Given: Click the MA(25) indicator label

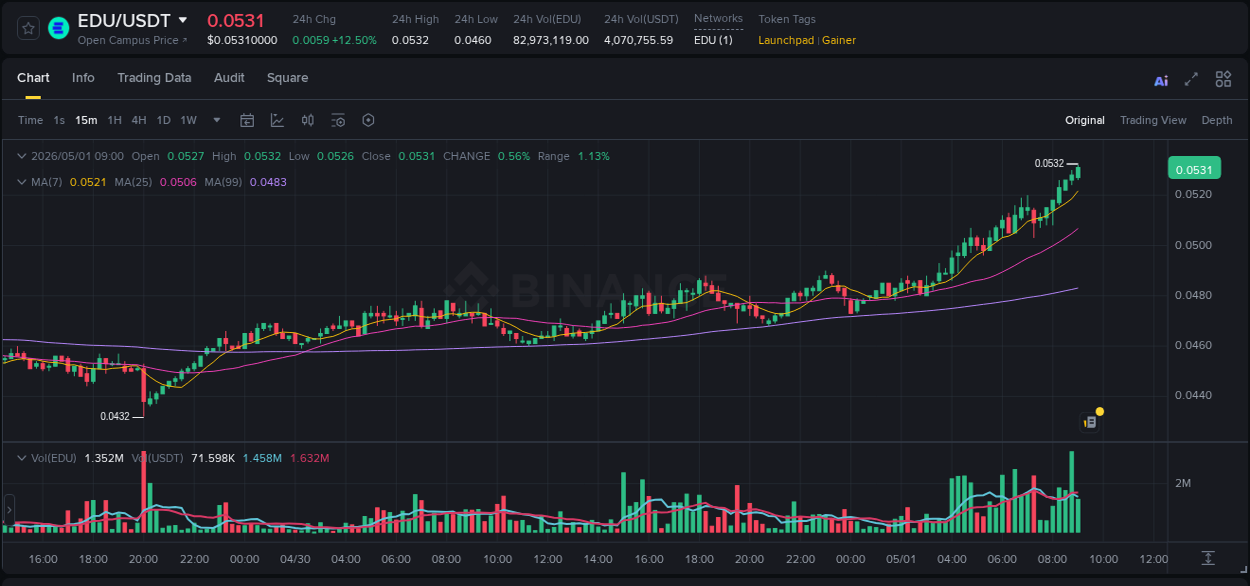Looking at the screenshot, I should tap(133, 182).
